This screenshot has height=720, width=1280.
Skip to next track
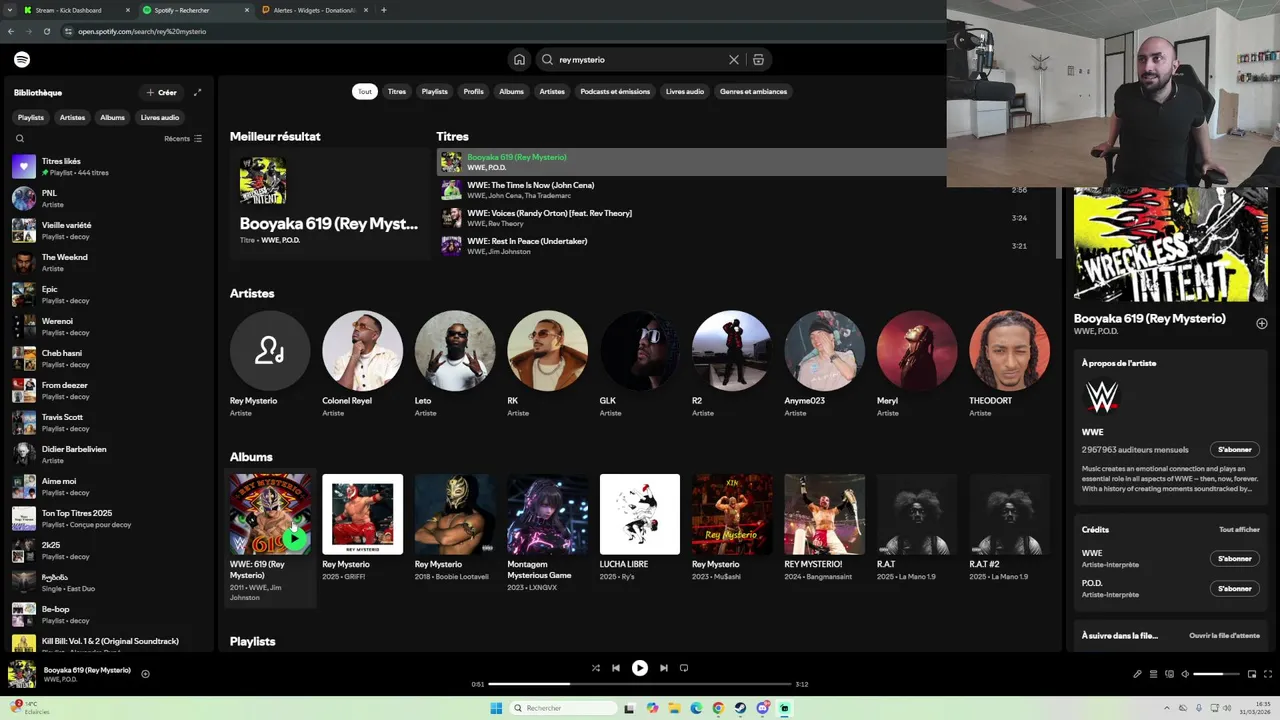[664, 668]
